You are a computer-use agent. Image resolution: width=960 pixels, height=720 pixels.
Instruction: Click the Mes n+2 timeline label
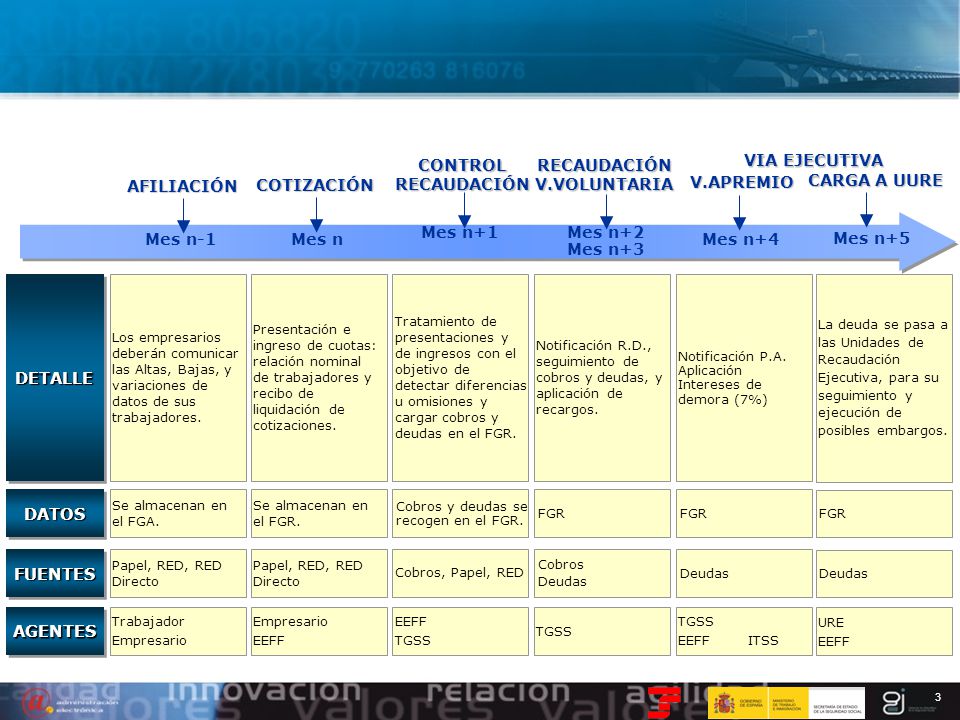point(606,233)
